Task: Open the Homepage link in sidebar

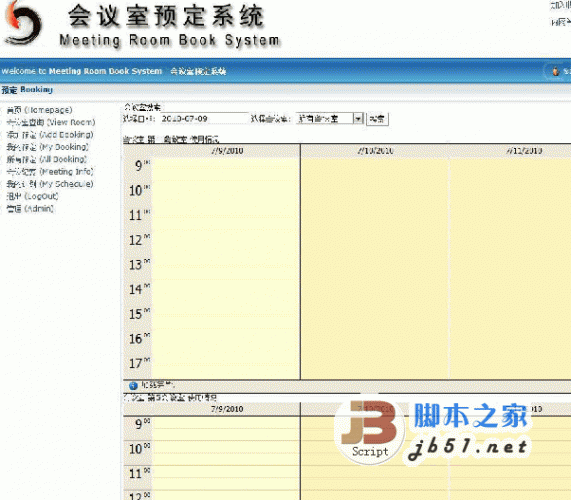Action: [x=39, y=110]
